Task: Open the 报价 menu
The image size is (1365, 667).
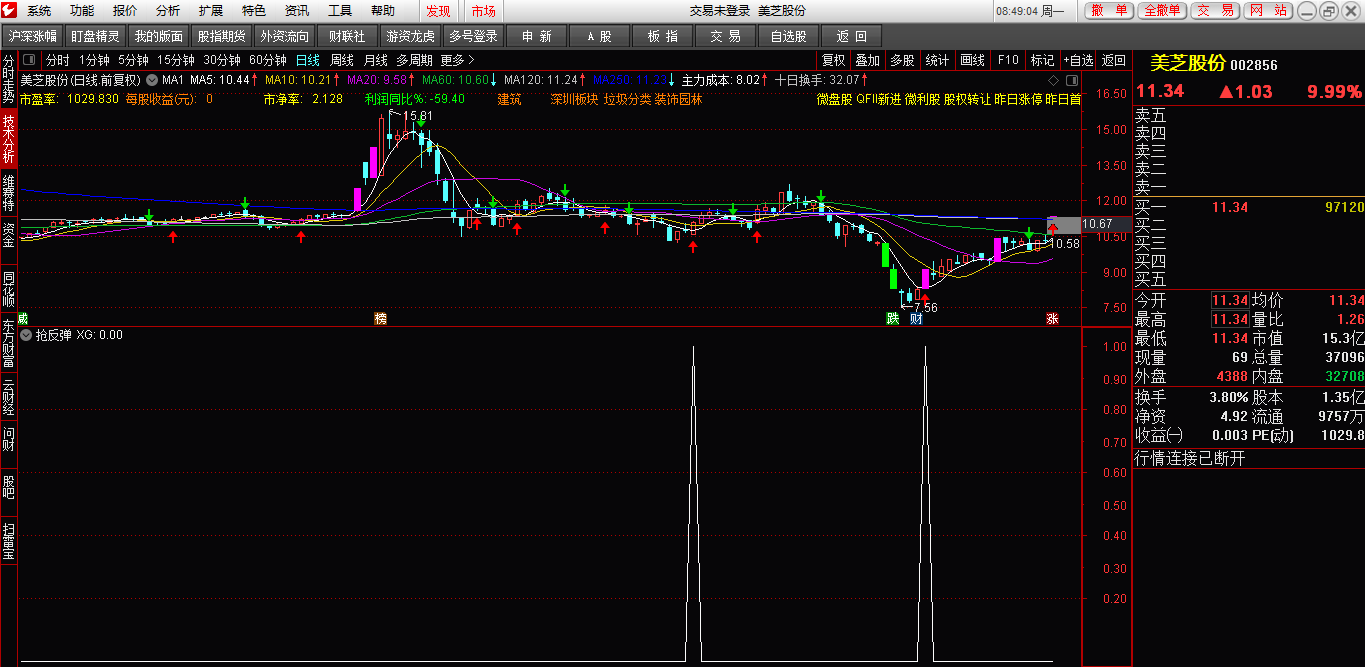Action: pyautogui.click(x=125, y=11)
